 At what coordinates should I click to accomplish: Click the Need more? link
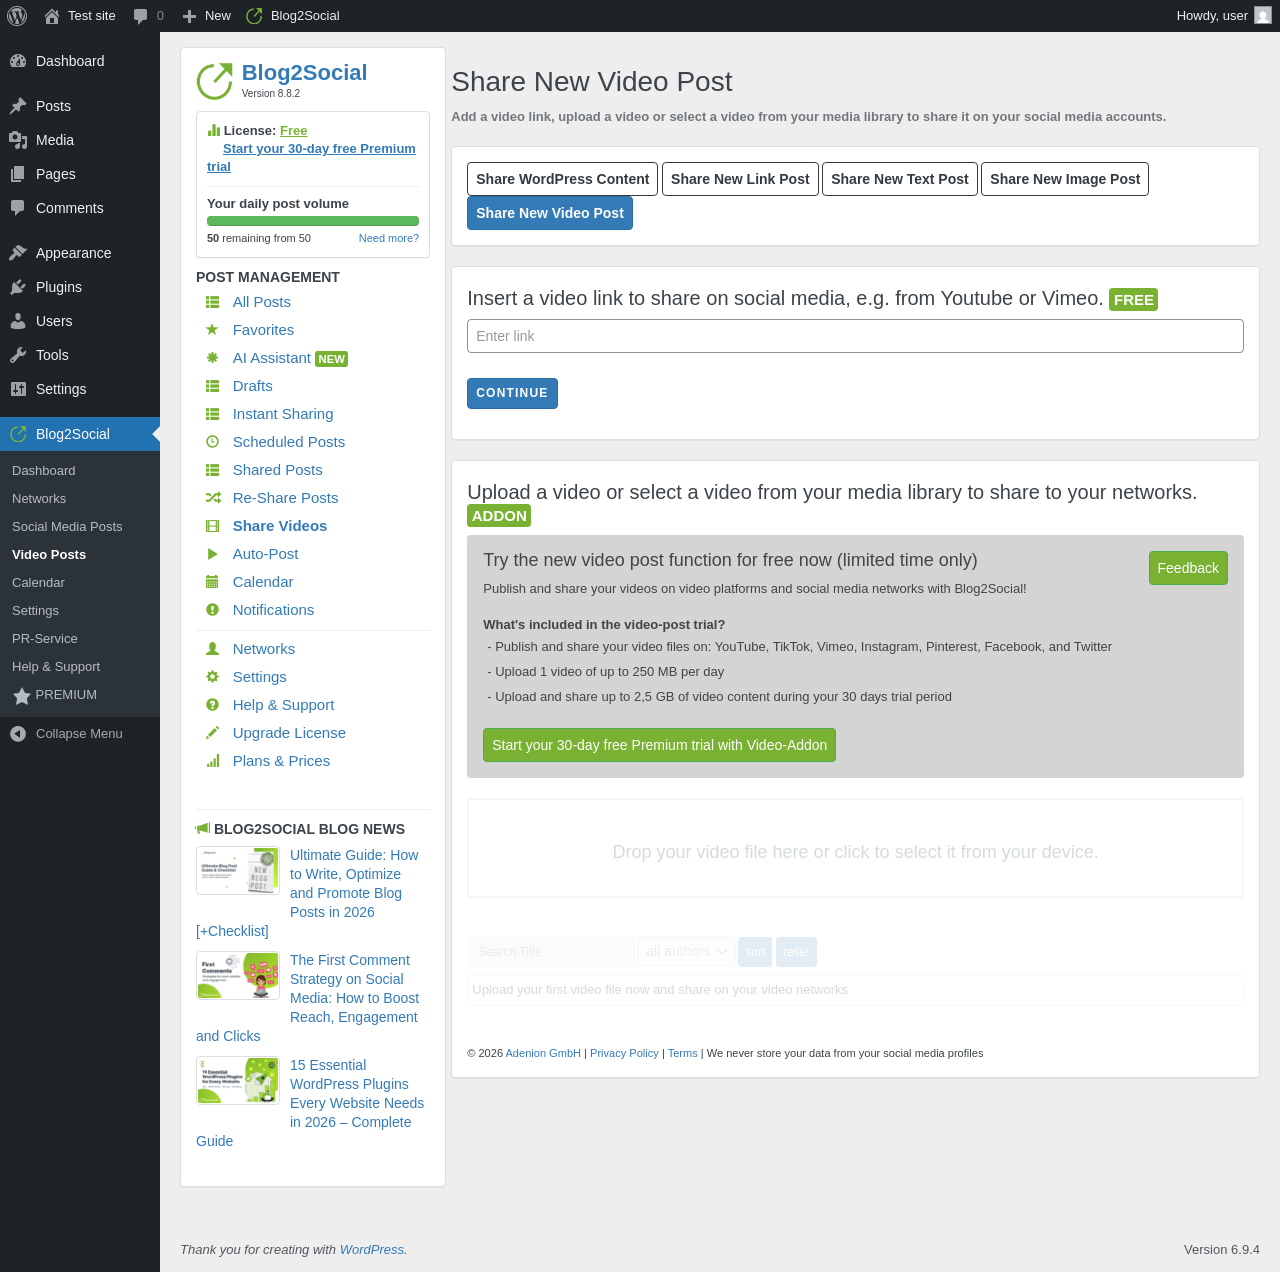click(x=389, y=238)
